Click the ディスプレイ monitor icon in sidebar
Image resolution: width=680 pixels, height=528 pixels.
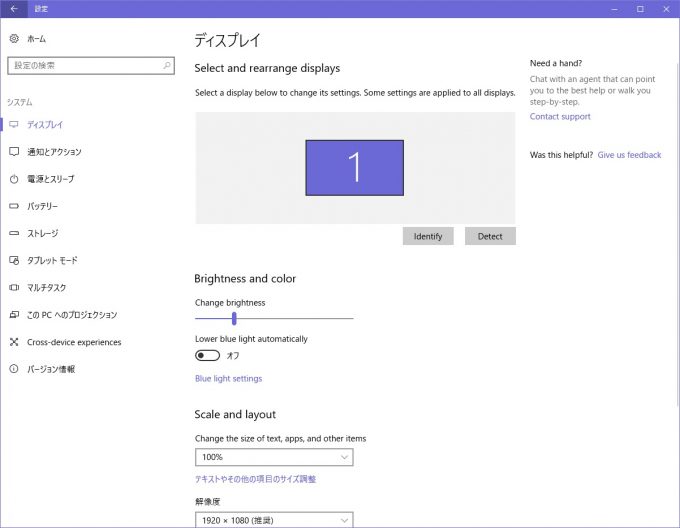(x=14, y=124)
